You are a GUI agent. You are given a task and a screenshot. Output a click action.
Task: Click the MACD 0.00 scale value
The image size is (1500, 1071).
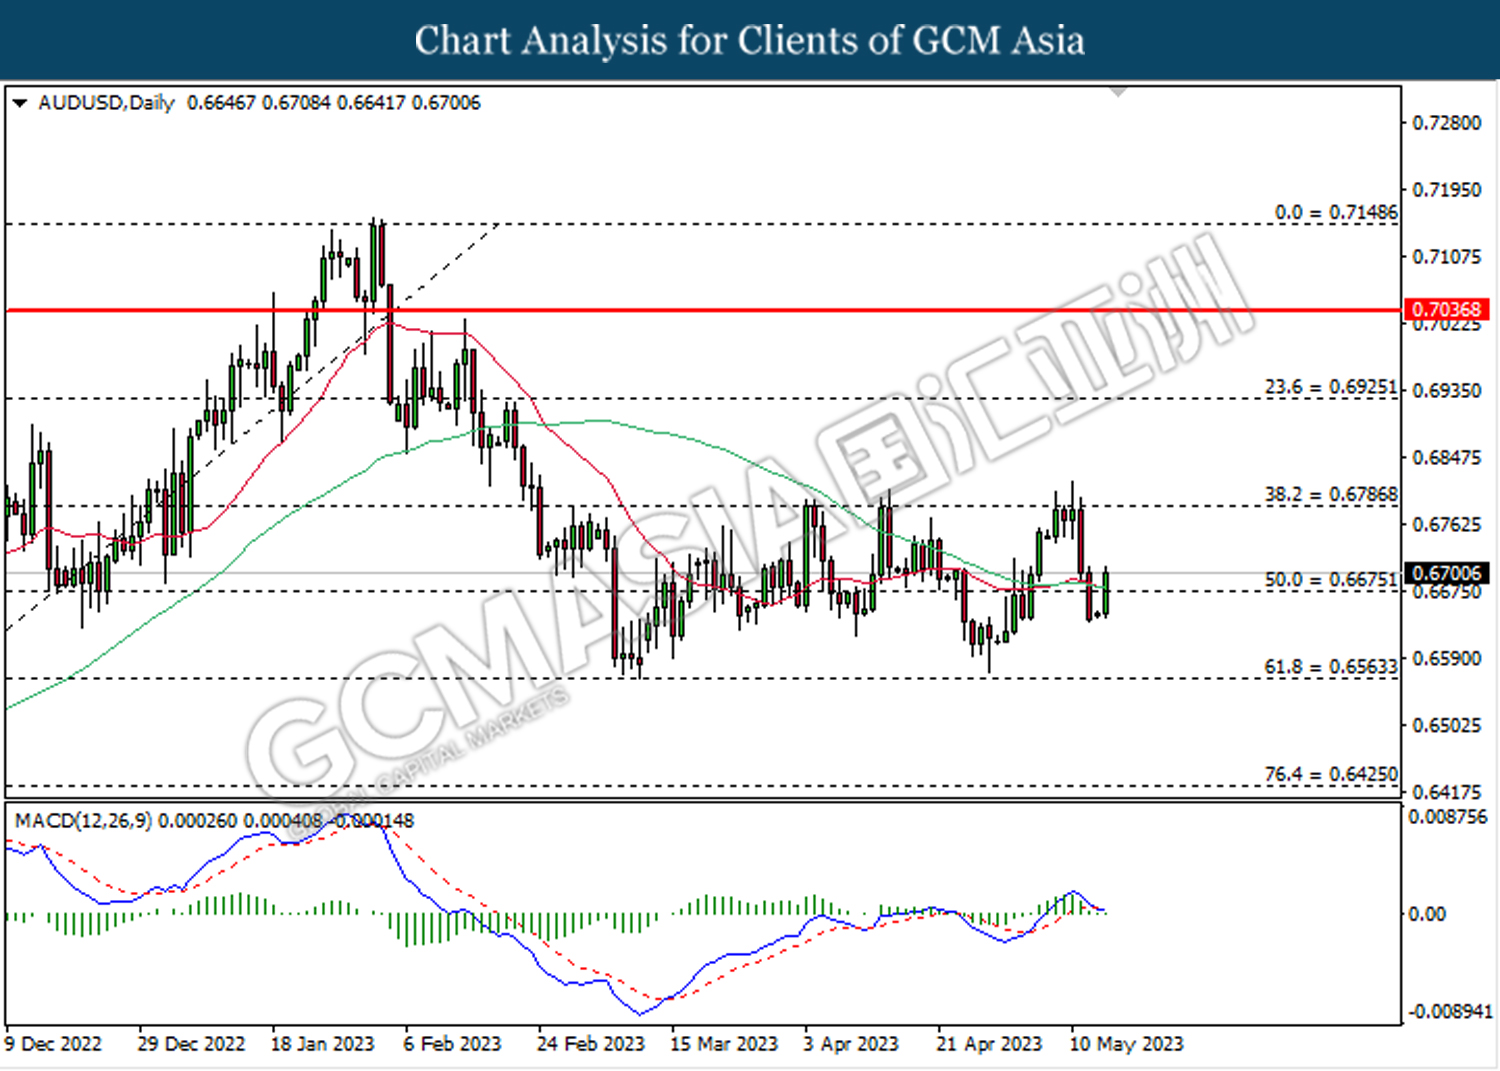click(1427, 914)
